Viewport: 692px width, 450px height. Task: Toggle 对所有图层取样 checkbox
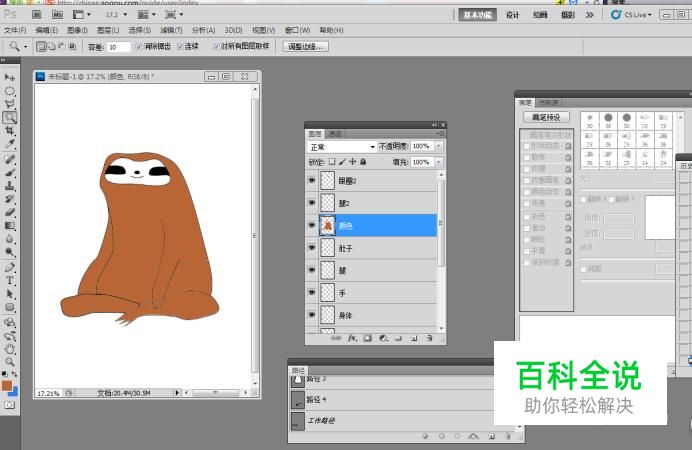click(x=216, y=46)
